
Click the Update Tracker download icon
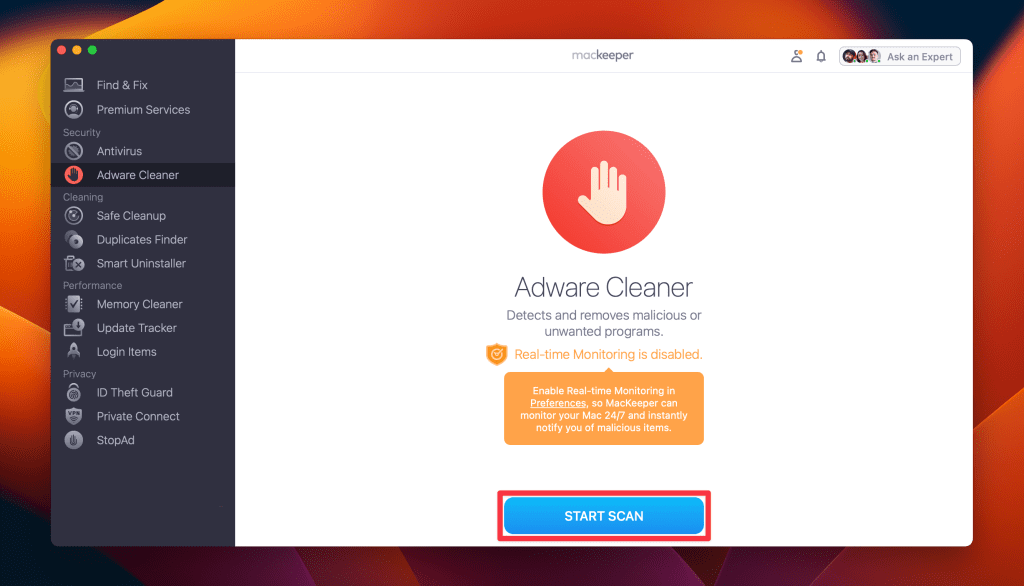coord(74,327)
